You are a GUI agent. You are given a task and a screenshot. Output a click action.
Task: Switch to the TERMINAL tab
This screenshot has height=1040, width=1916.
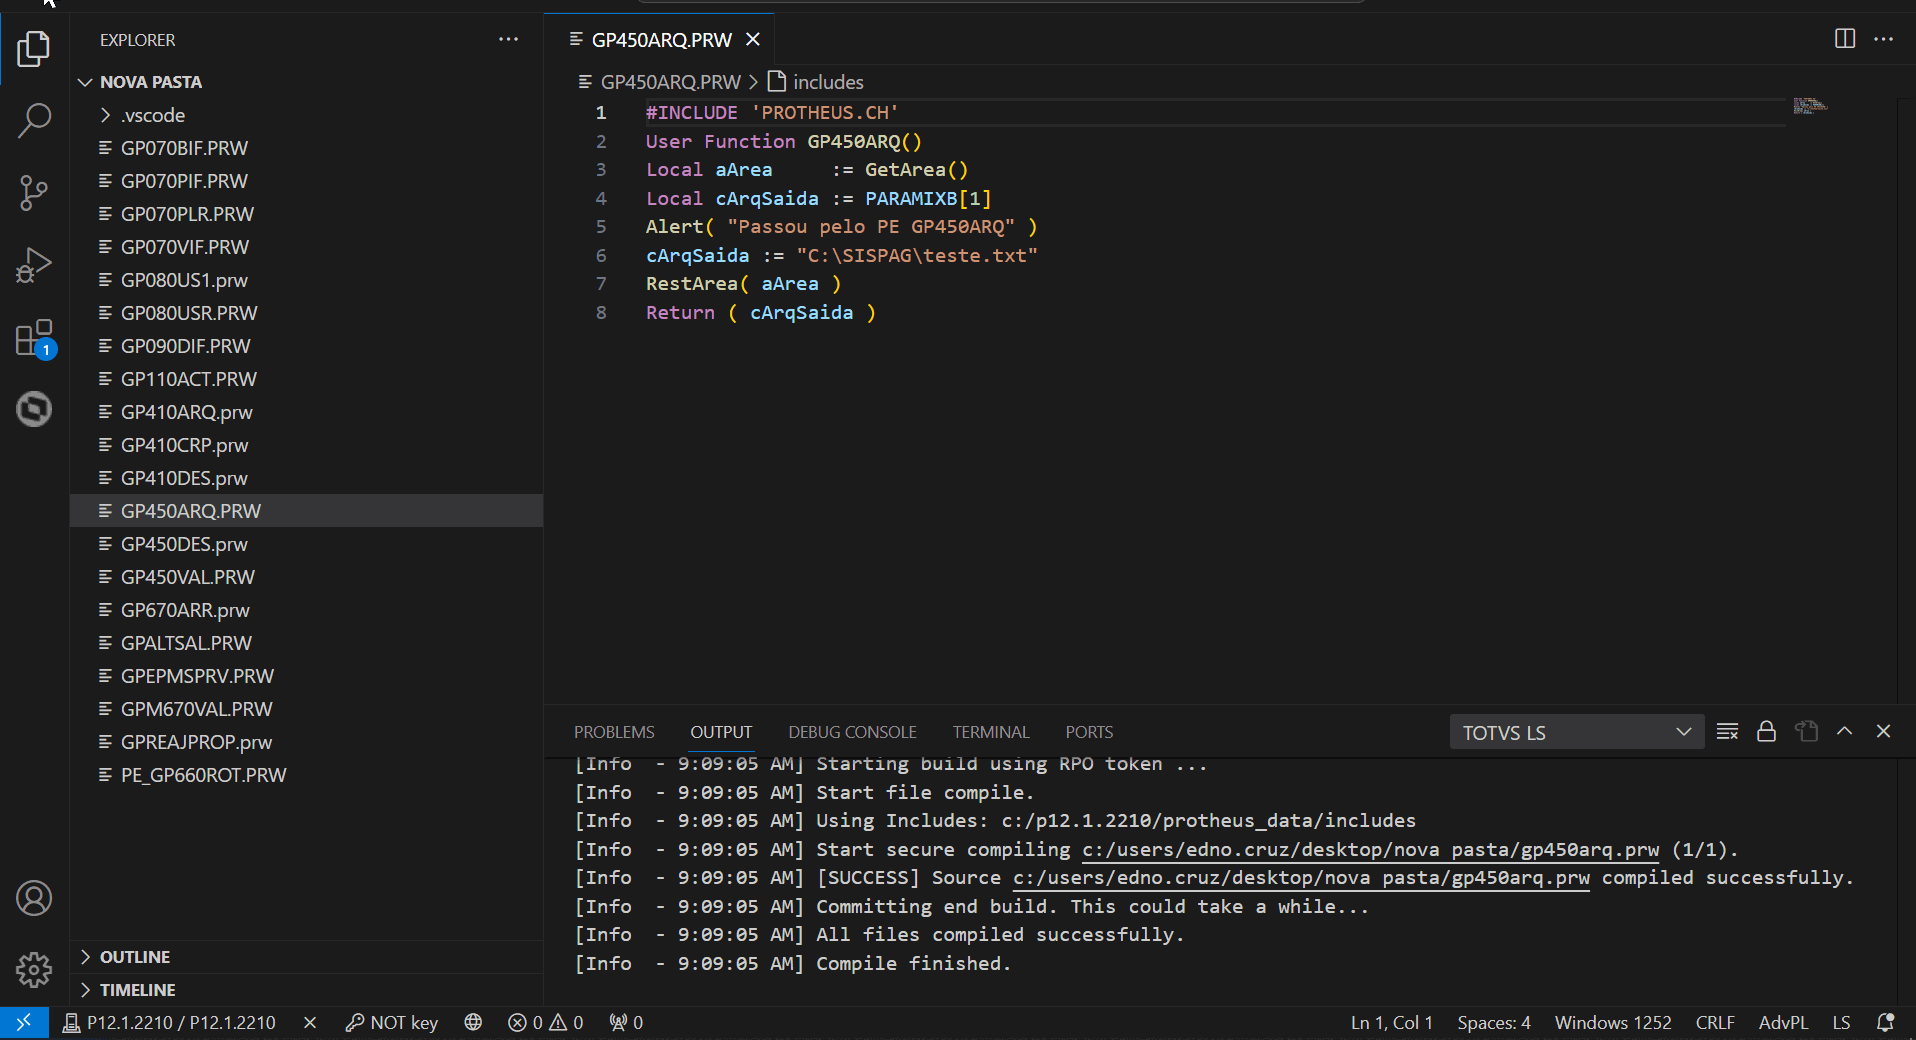pyautogui.click(x=990, y=732)
